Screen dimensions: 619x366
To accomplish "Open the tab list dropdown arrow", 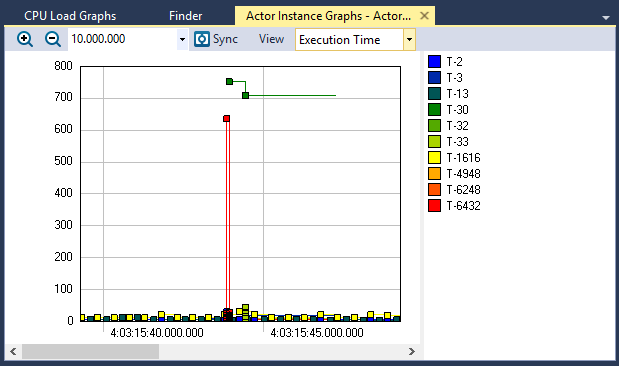I will pos(606,18).
